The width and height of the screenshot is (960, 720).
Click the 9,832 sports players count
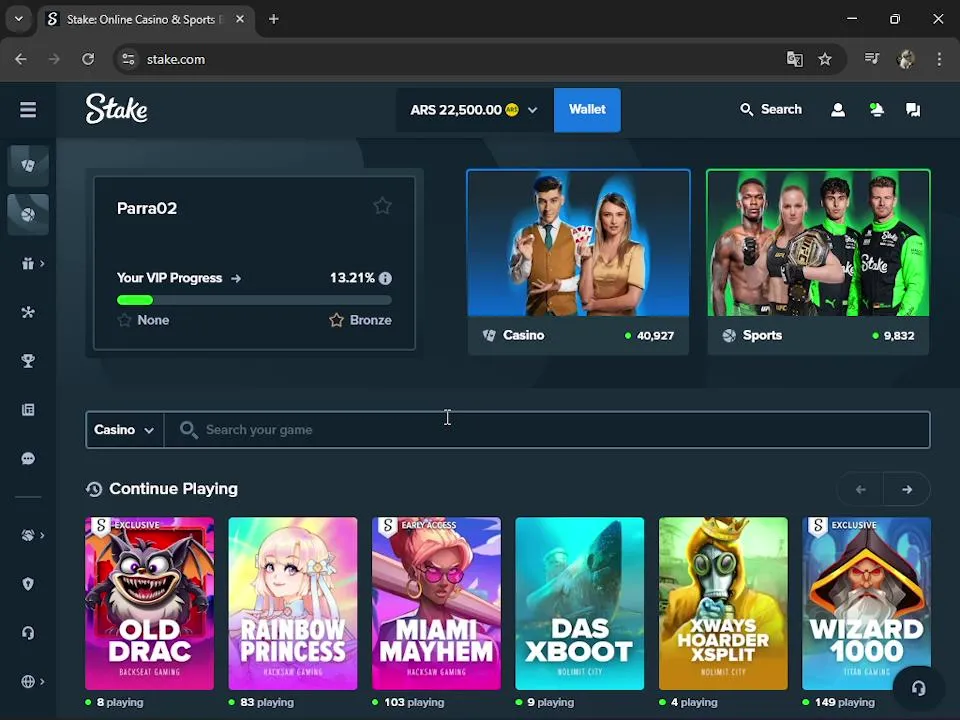click(899, 336)
